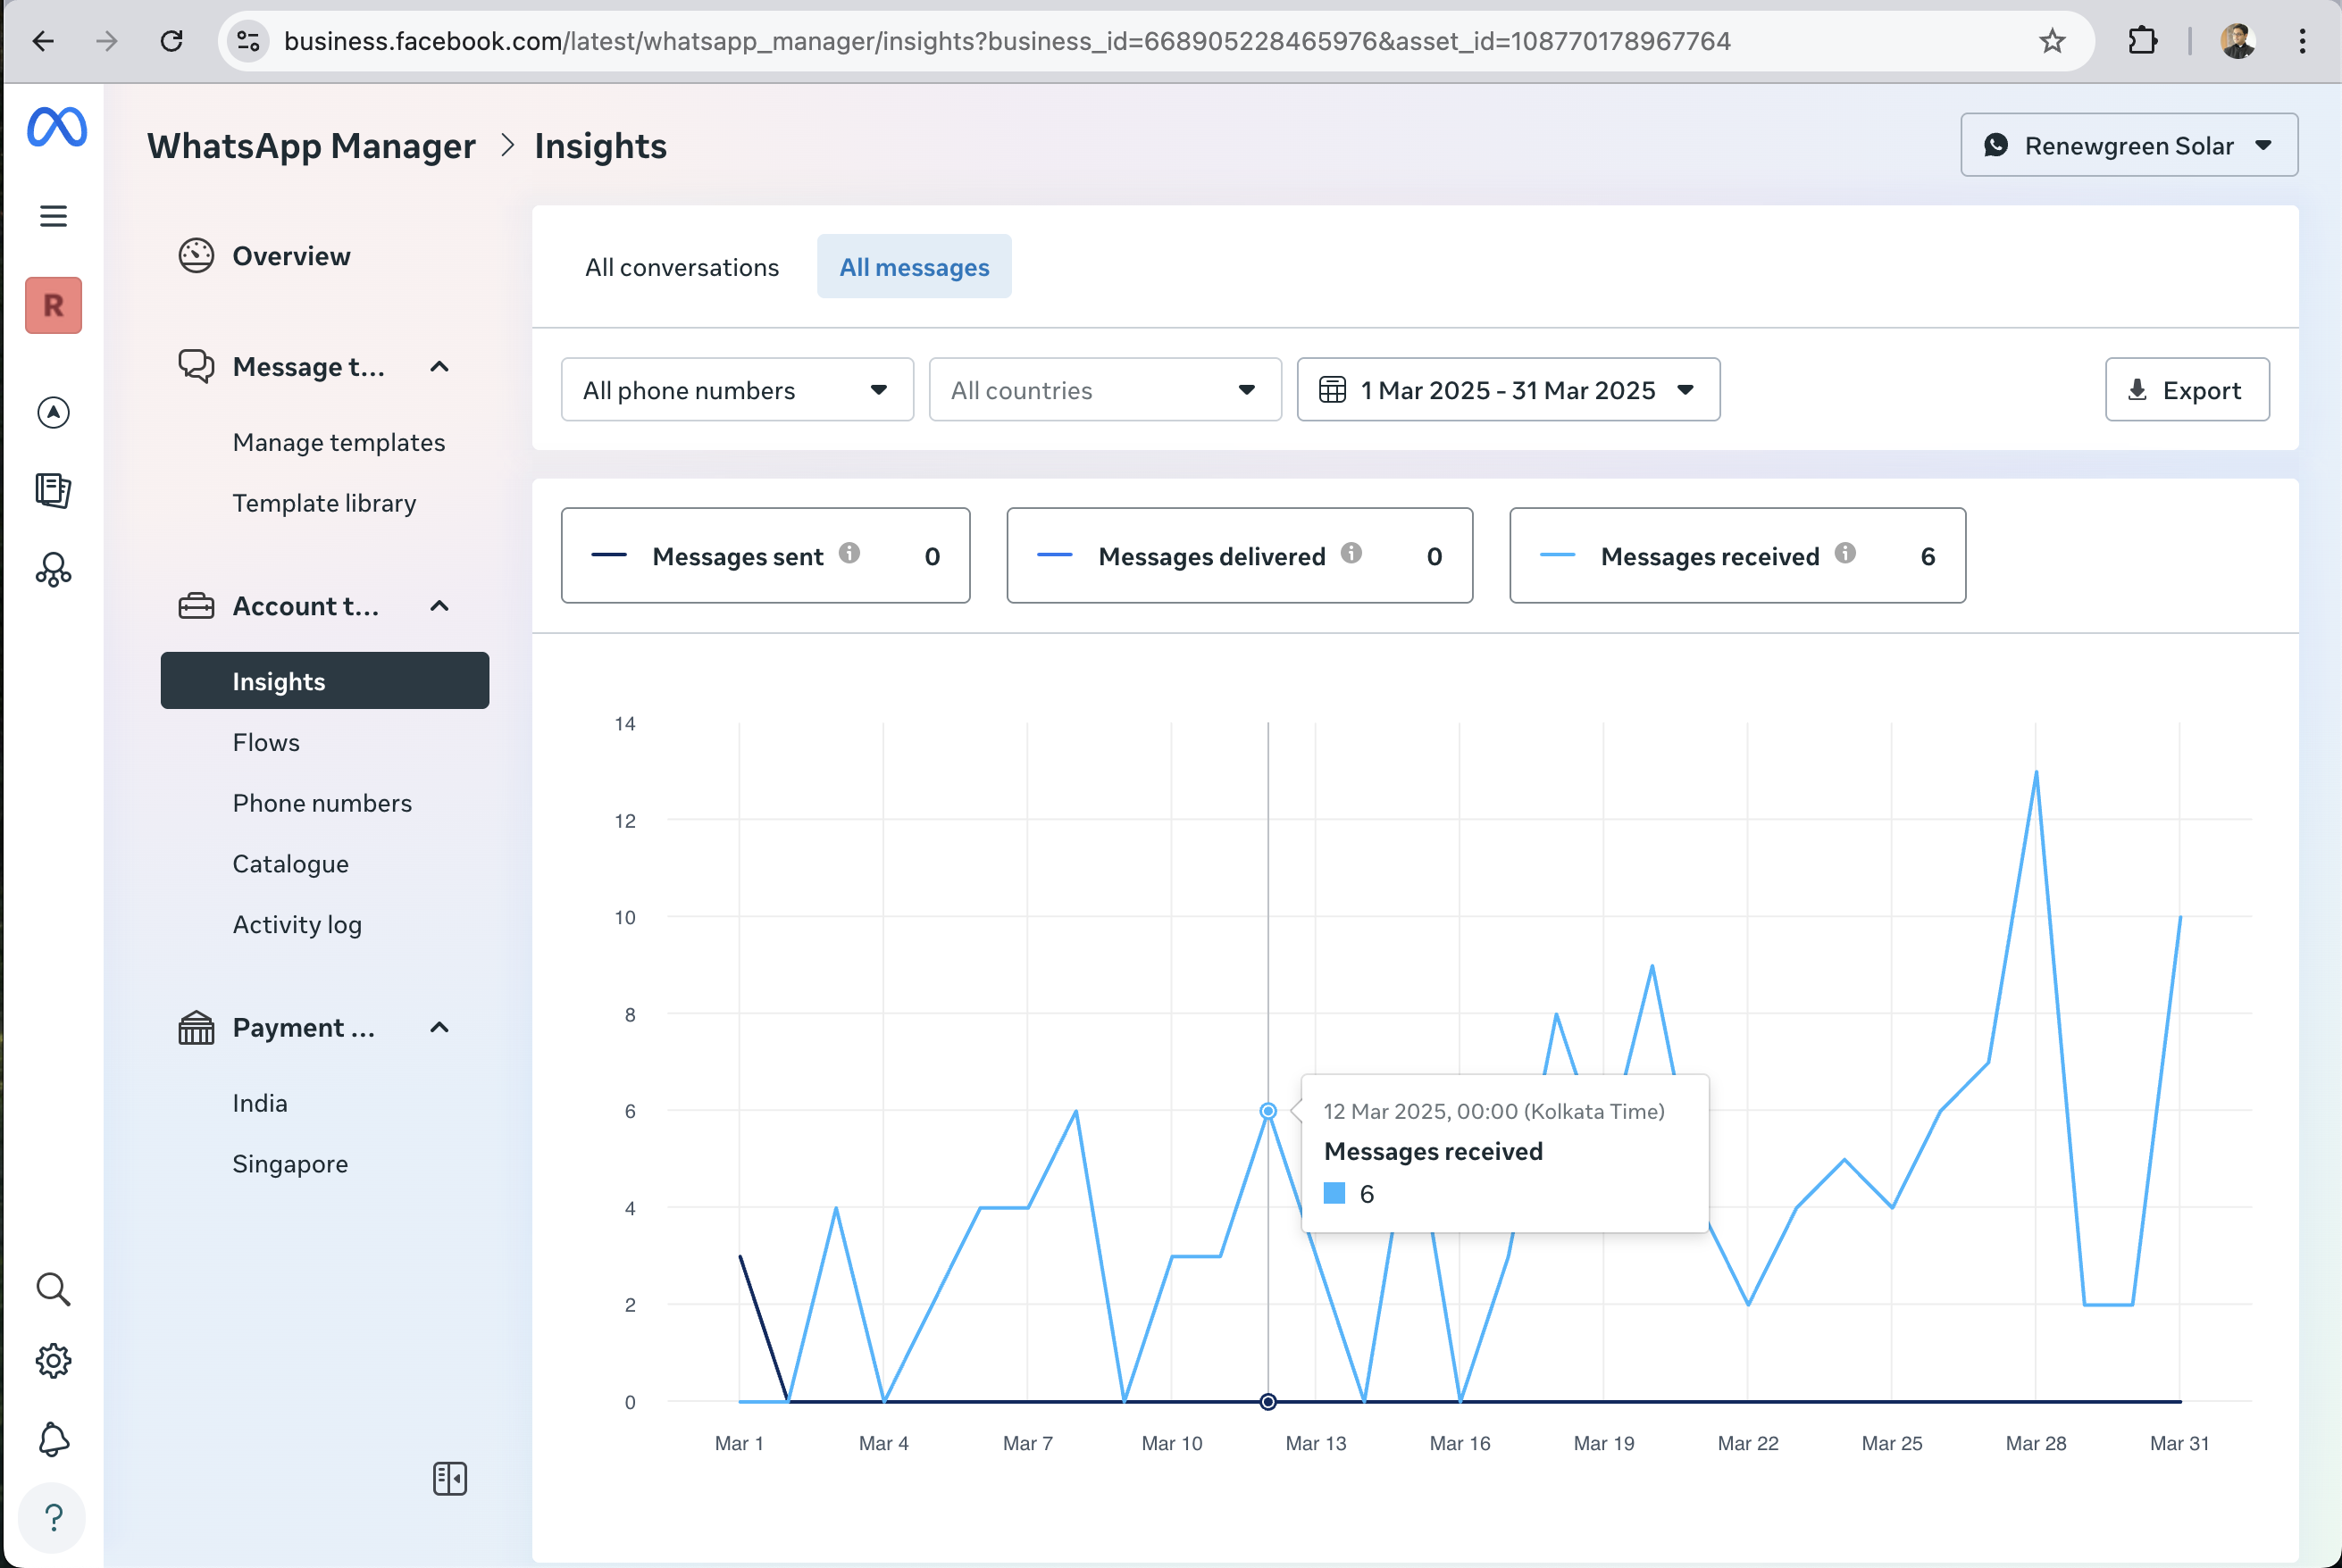Select the All messages tab
The height and width of the screenshot is (1568, 2342).
[914, 267]
